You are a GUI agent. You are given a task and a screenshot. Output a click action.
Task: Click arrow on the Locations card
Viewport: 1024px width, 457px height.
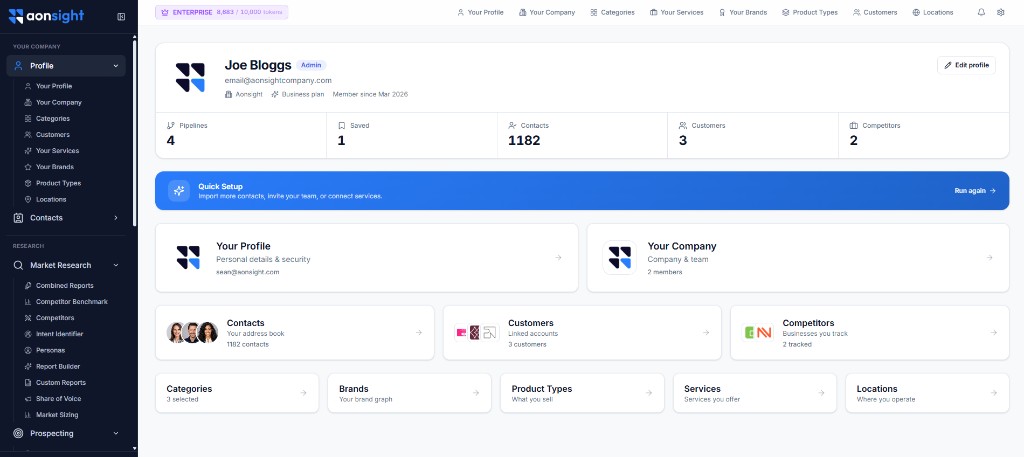pos(993,393)
